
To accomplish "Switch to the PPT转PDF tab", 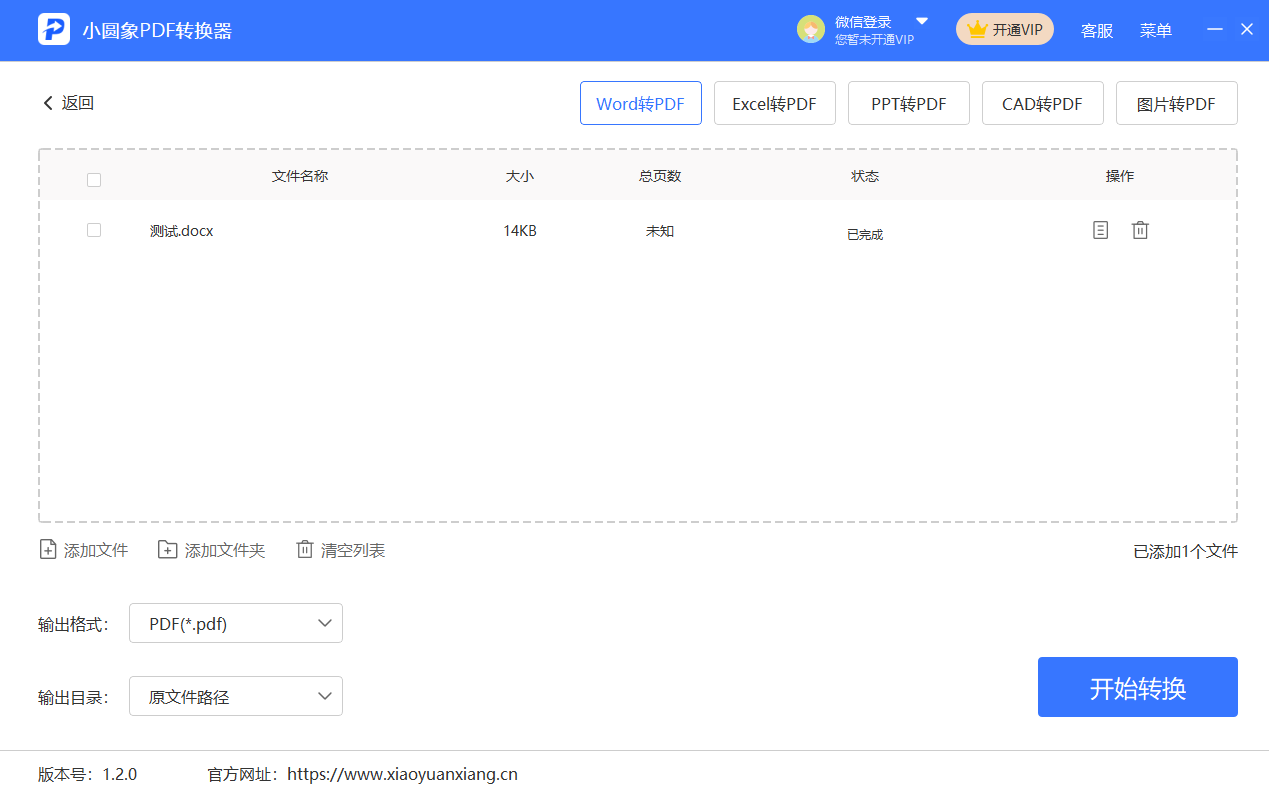I will click(909, 103).
